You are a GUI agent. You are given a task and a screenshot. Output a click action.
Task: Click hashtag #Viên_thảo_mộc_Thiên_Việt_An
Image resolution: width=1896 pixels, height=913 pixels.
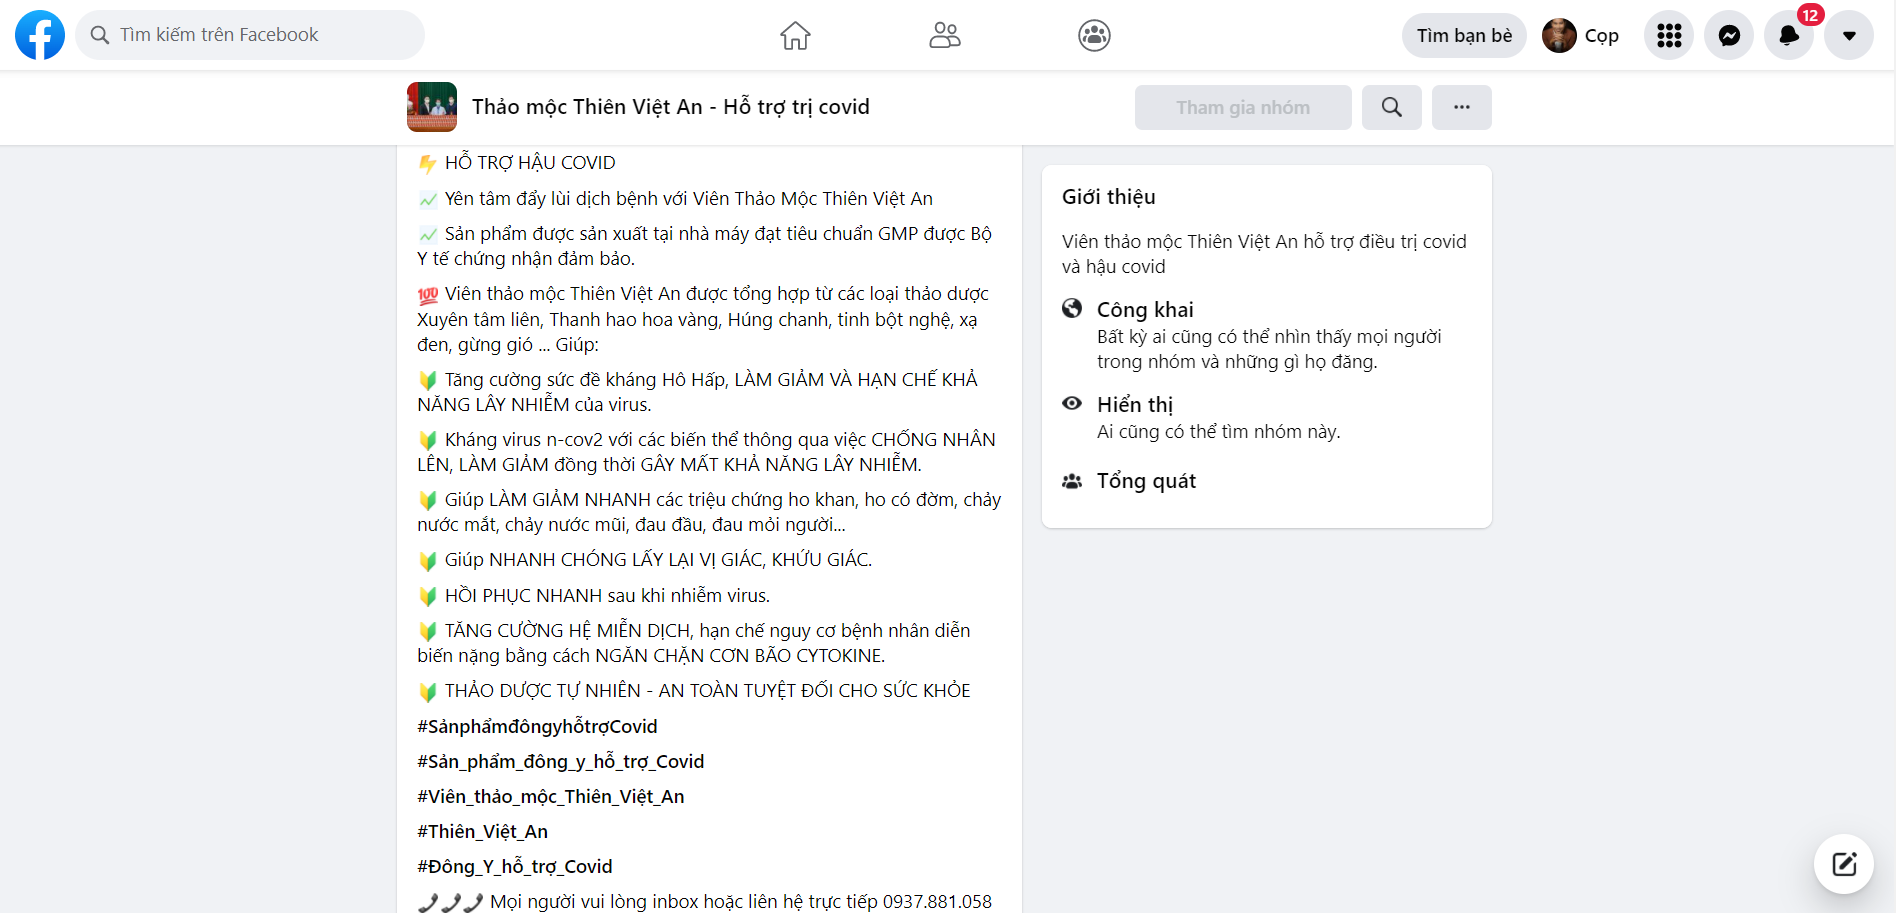551,796
